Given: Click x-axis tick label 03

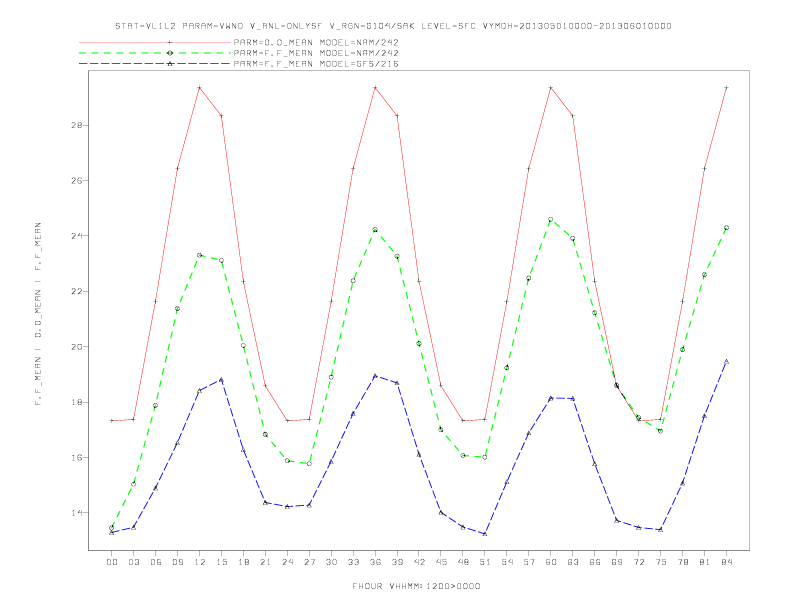Looking at the screenshot, I should pos(133,562).
